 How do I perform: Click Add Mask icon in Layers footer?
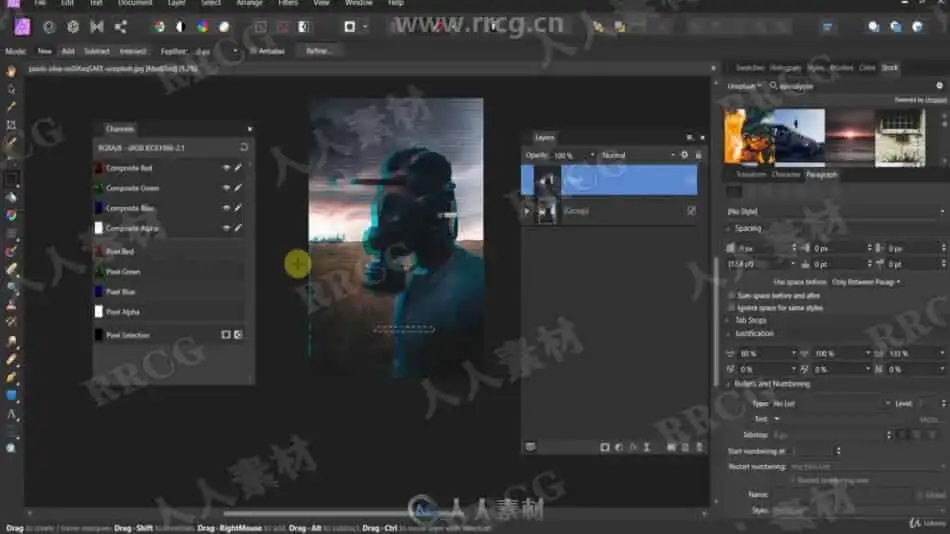point(605,447)
